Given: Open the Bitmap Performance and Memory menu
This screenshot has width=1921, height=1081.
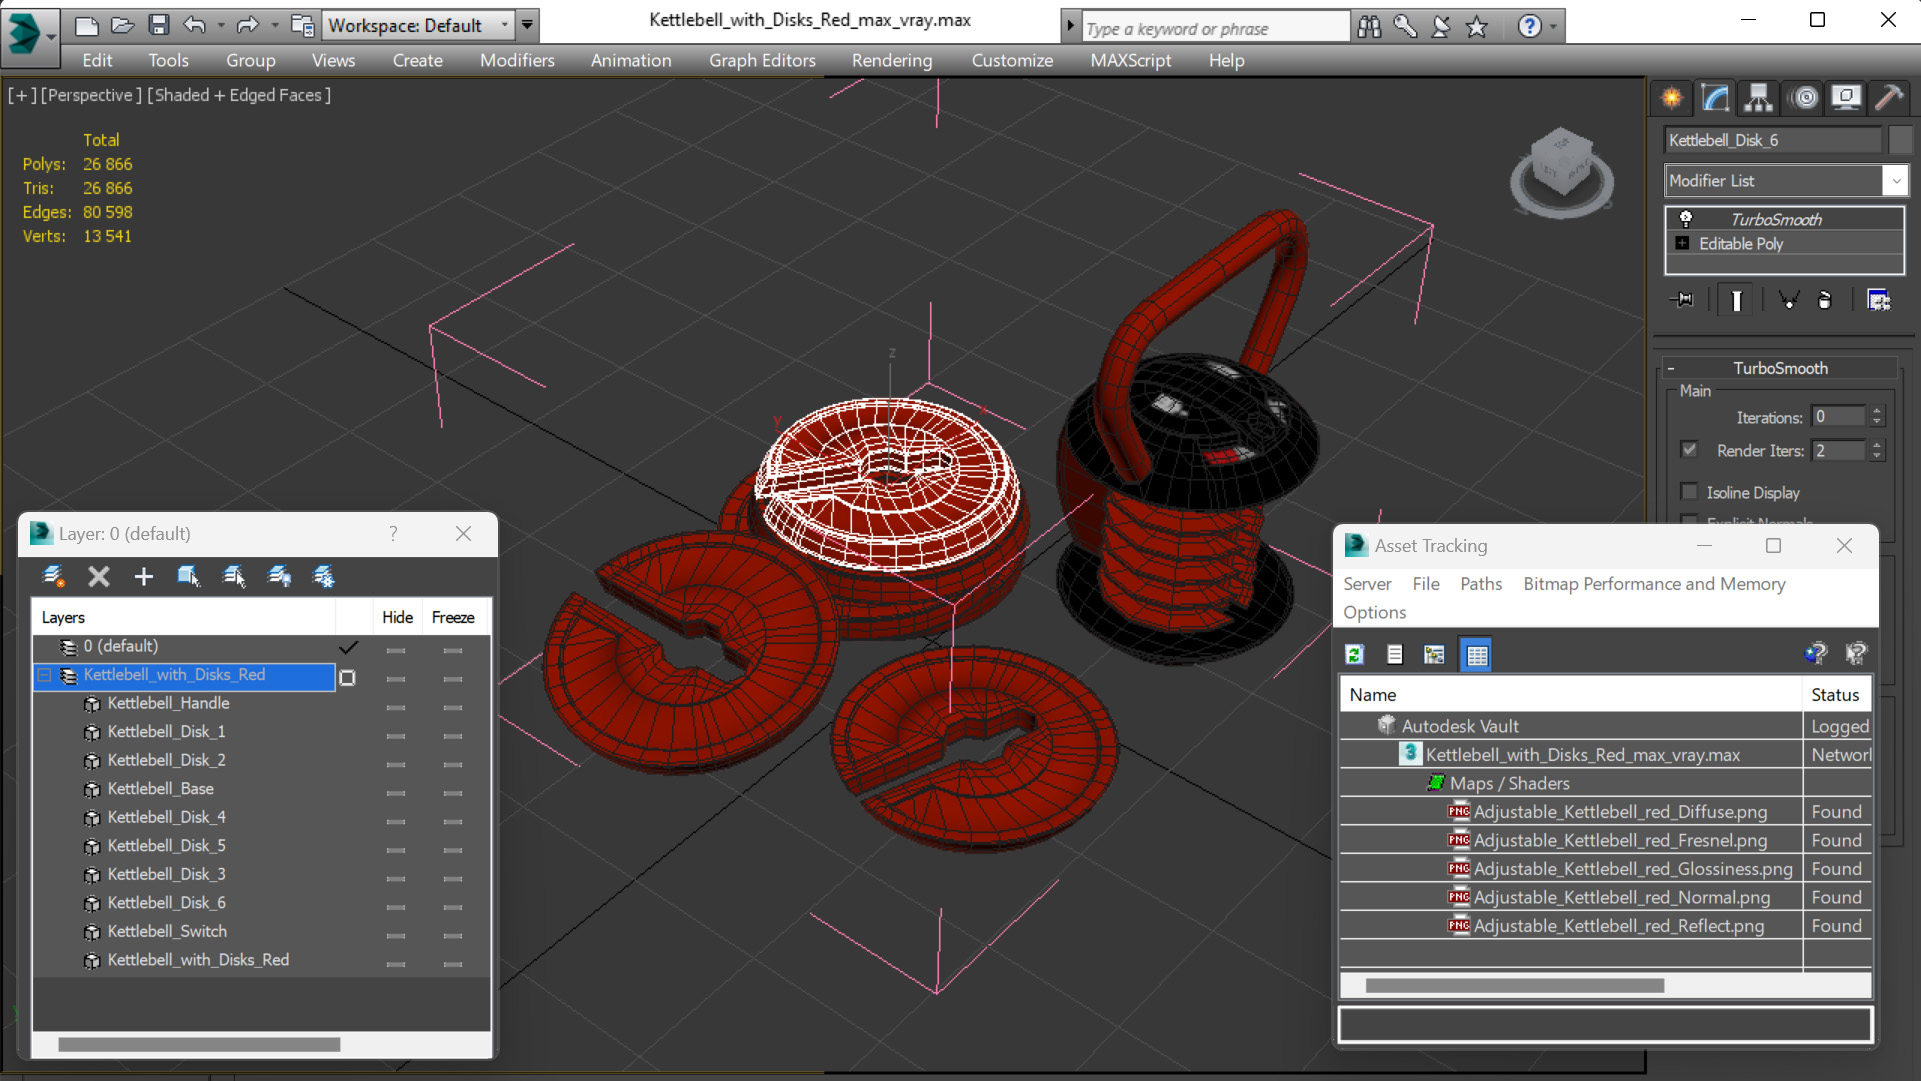Looking at the screenshot, I should tap(1653, 584).
